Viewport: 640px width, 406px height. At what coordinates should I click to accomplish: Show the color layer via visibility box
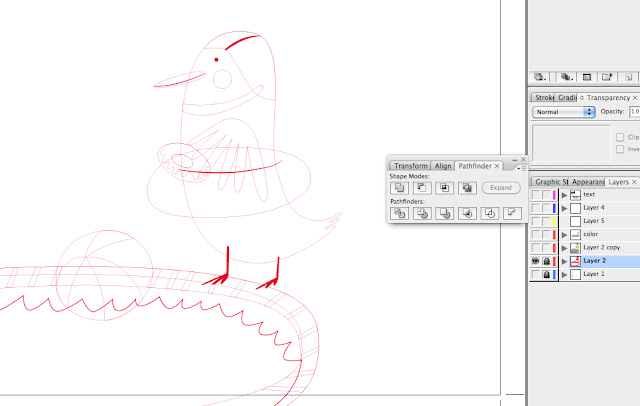click(536, 235)
